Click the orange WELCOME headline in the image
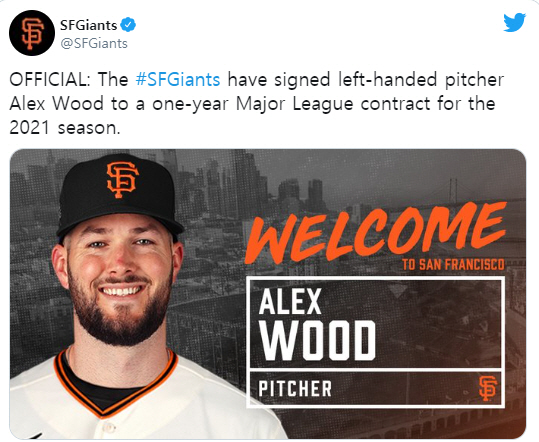539x442 pixels. point(375,233)
